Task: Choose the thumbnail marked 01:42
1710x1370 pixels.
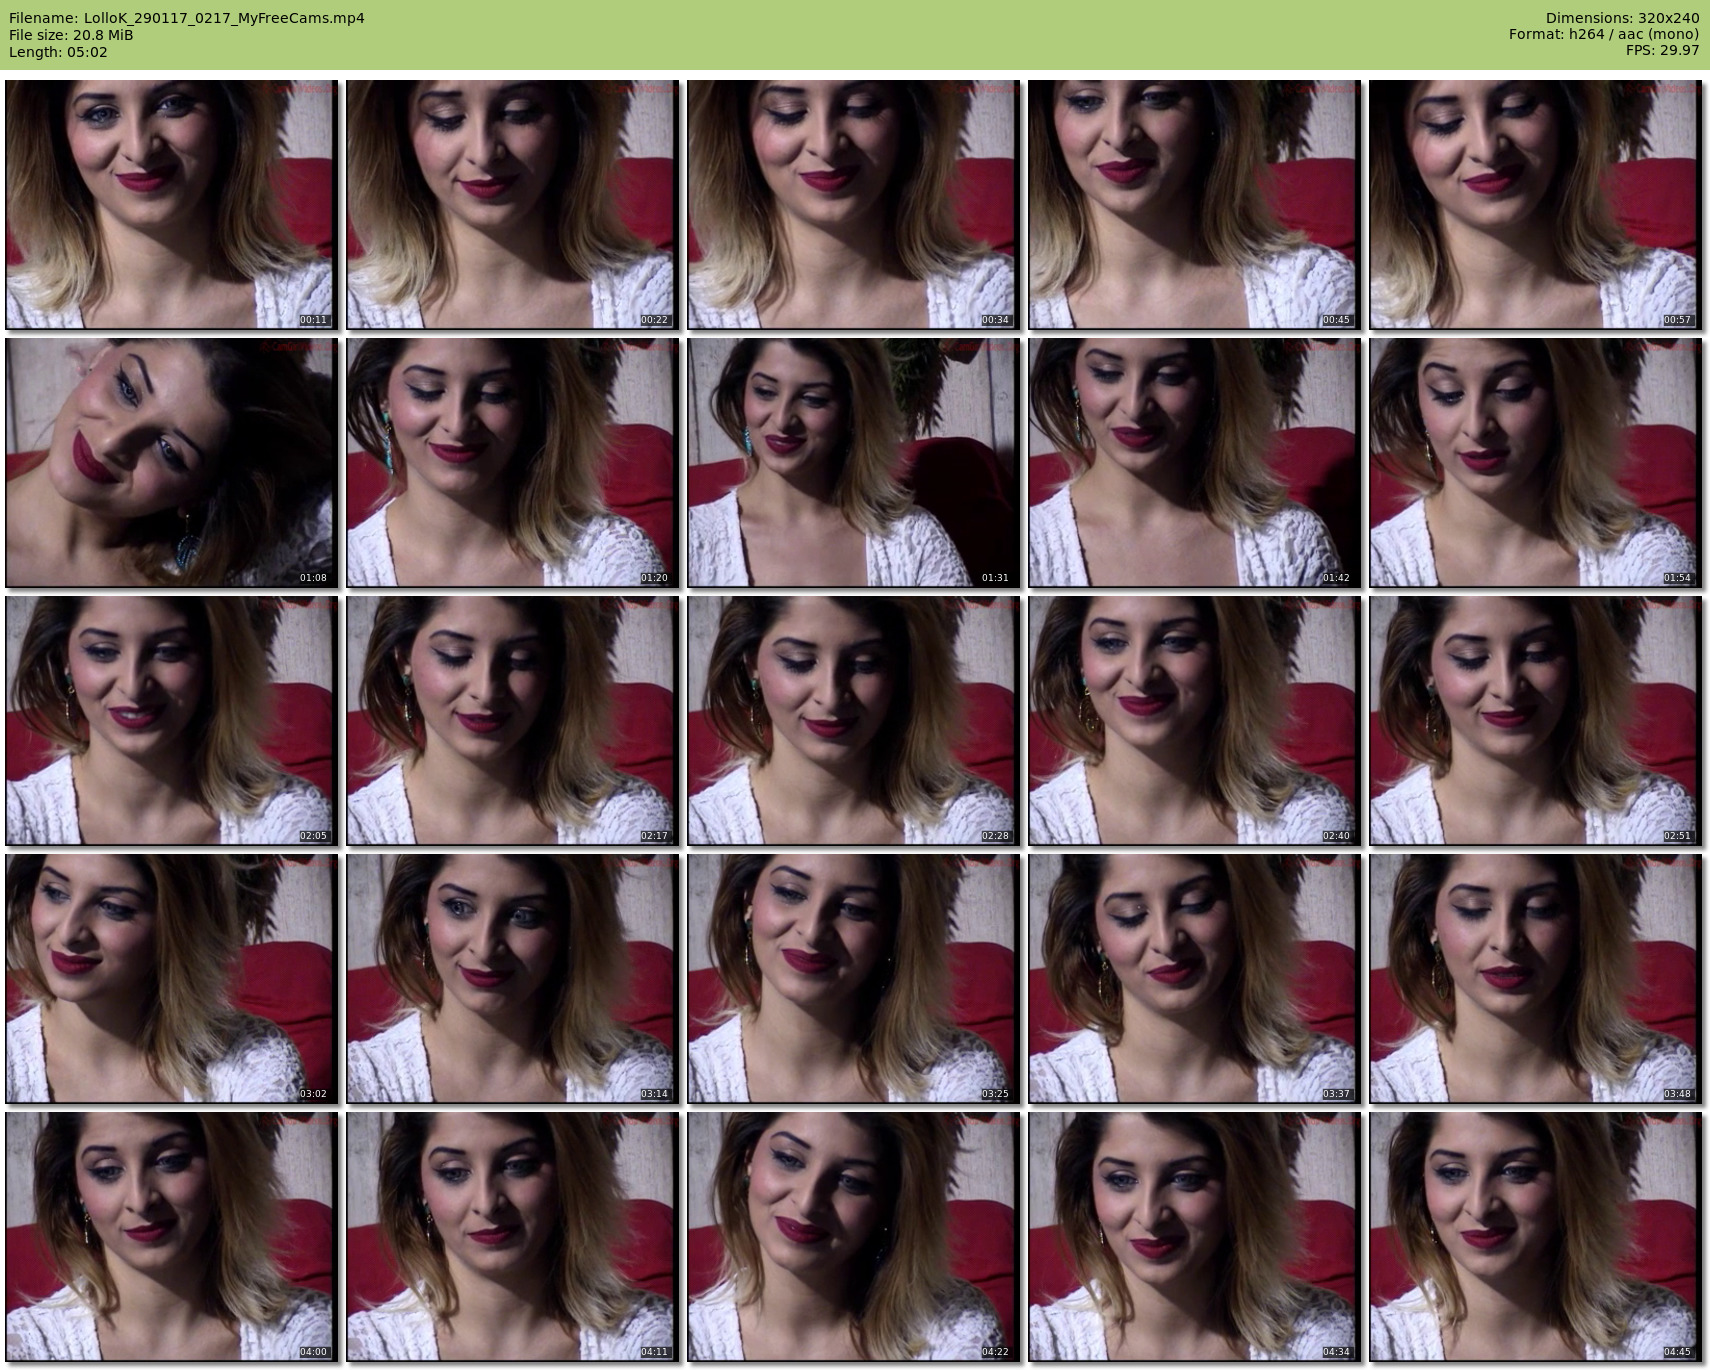Action: (x=1194, y=463)
